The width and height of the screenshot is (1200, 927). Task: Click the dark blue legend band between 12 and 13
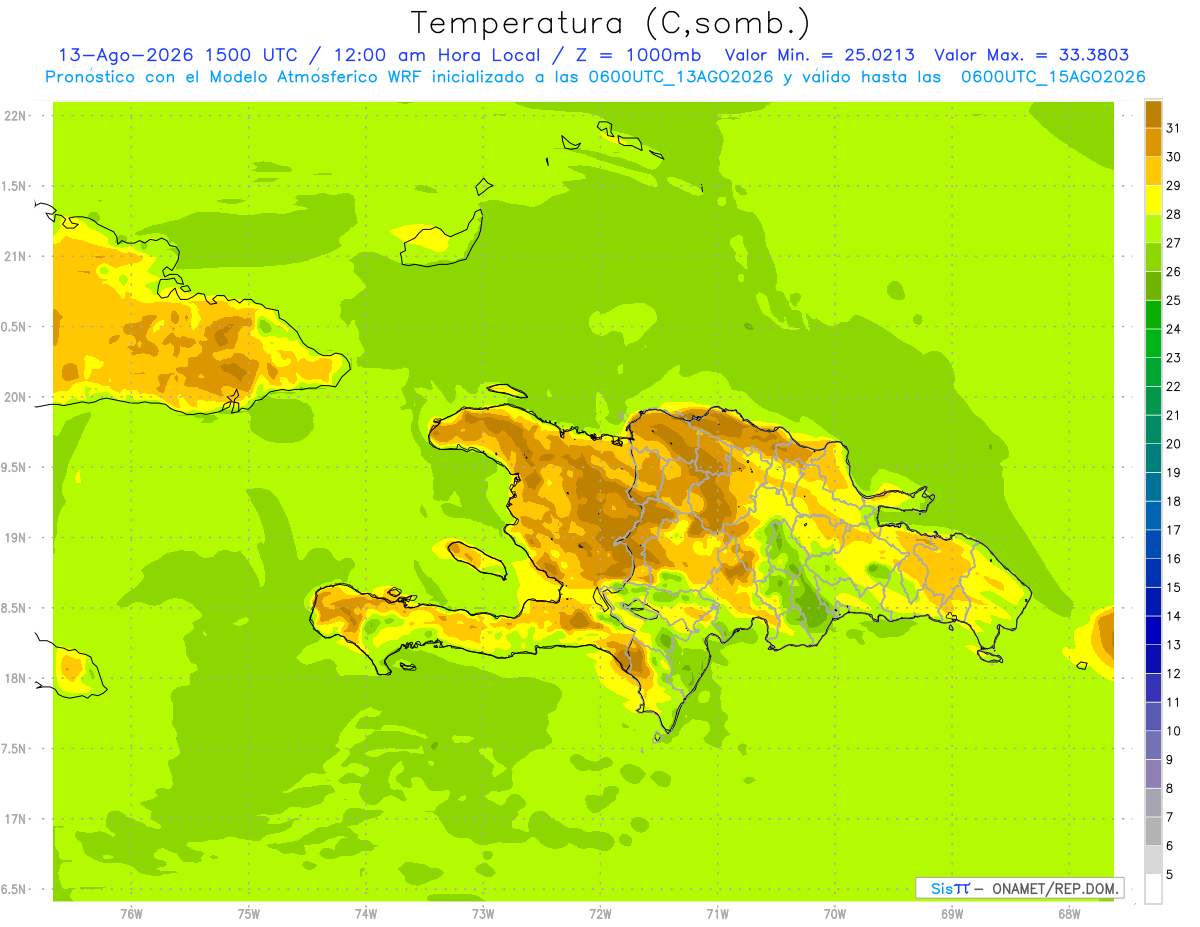pos(1153,659)
